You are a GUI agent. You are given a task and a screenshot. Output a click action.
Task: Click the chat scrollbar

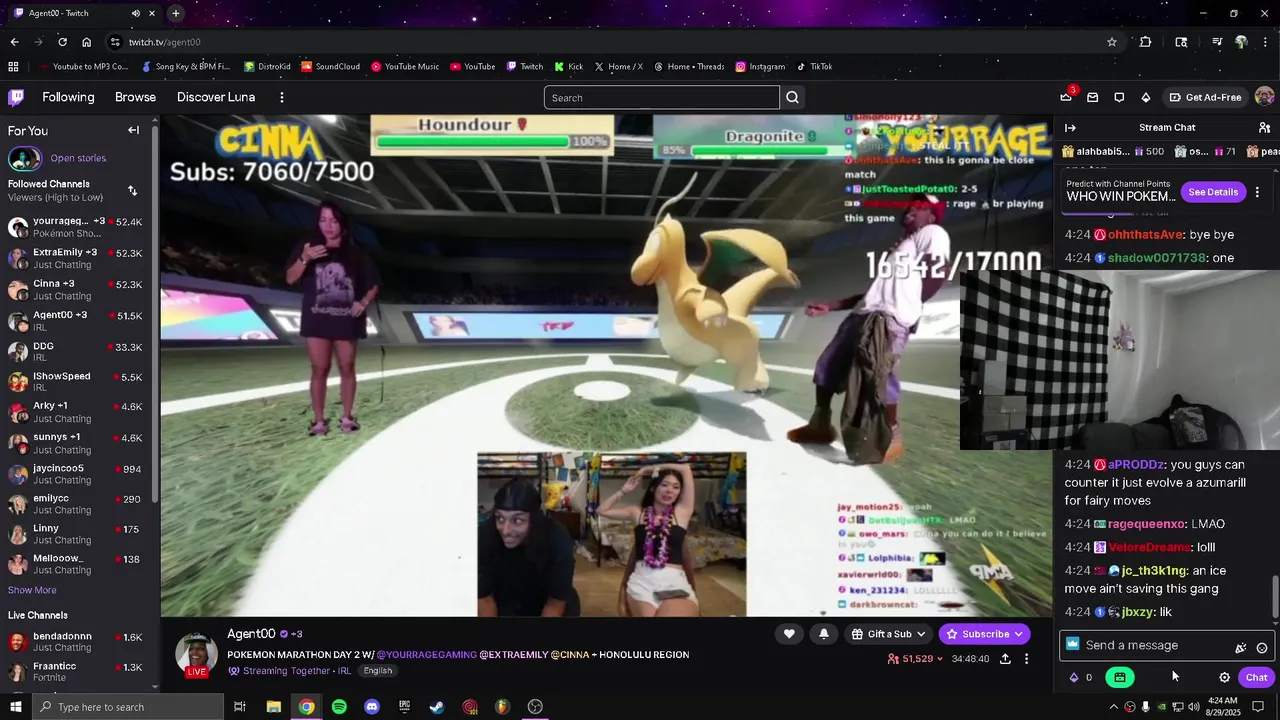[x=1275, y=596]
